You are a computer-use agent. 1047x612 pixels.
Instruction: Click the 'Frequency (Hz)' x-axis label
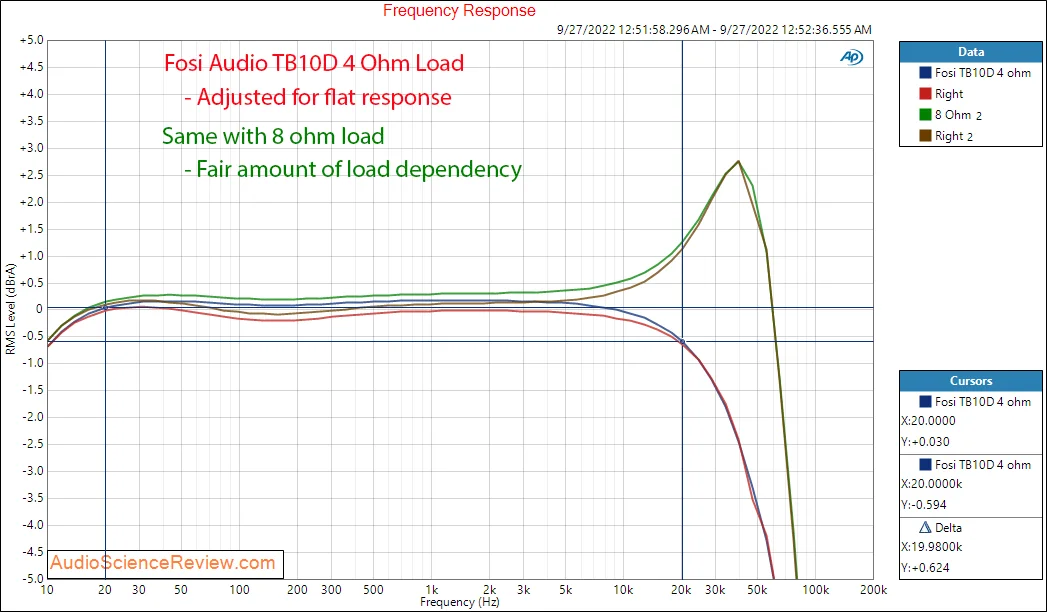[x=459, y=602]
